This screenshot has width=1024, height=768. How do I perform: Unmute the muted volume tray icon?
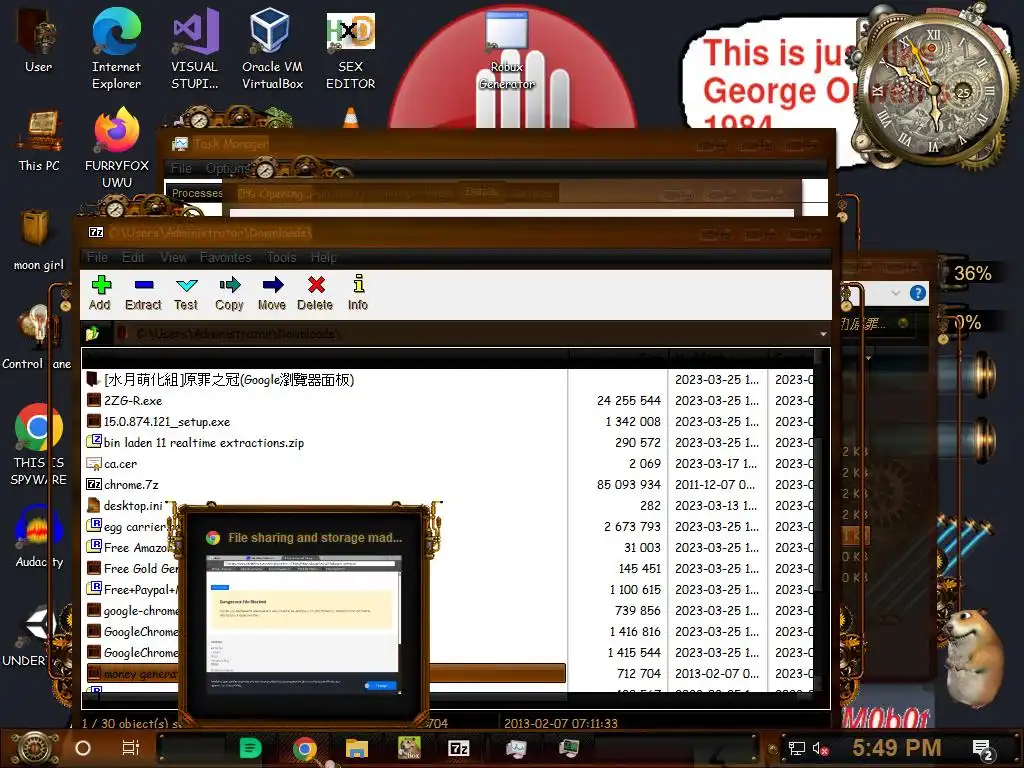pyautogui.click(x=821, y=748)
